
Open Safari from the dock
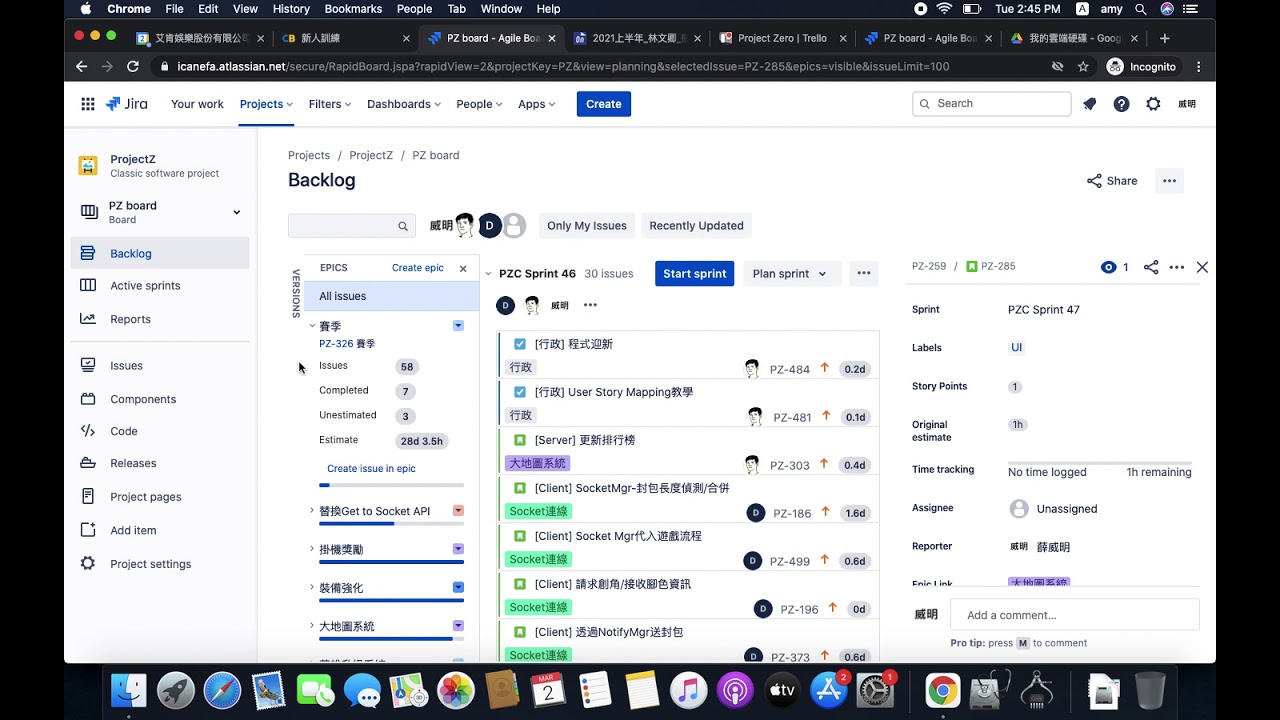point(222,690)
